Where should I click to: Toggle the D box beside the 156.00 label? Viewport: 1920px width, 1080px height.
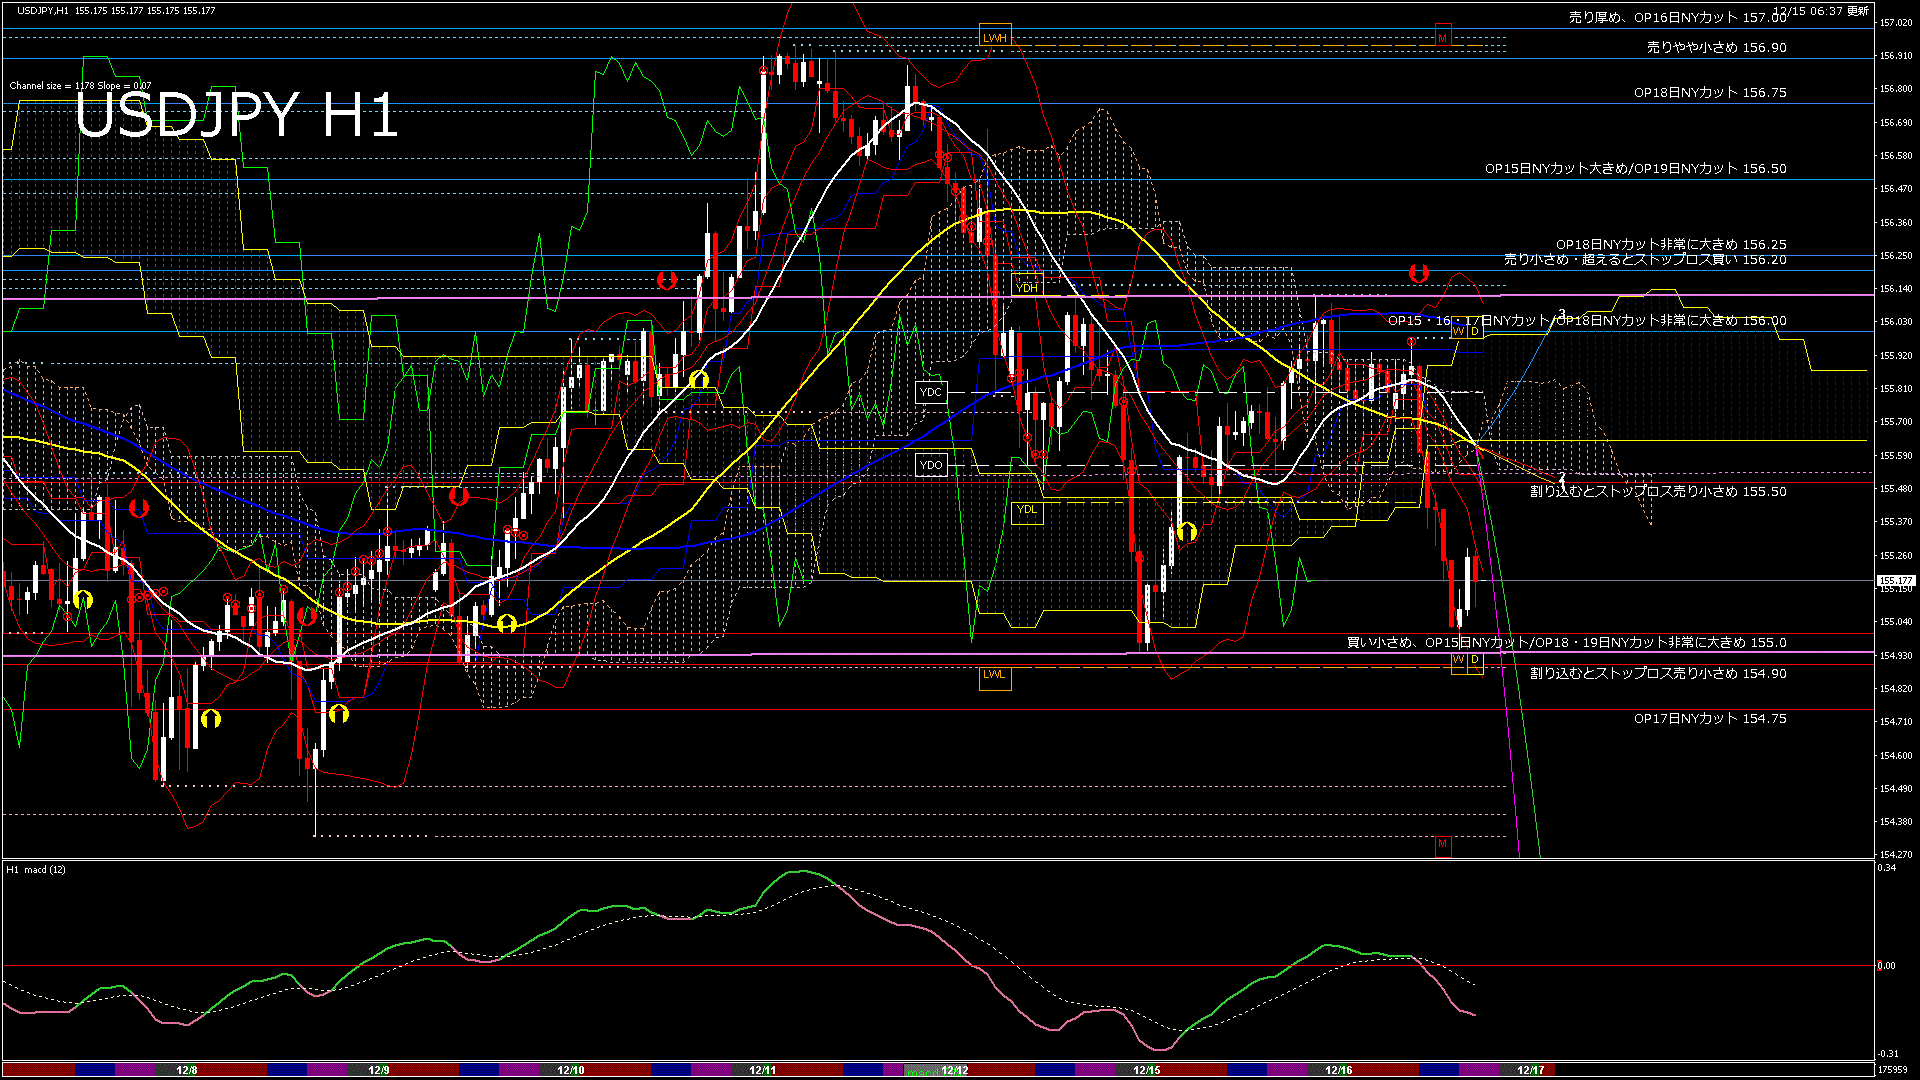1475,330
